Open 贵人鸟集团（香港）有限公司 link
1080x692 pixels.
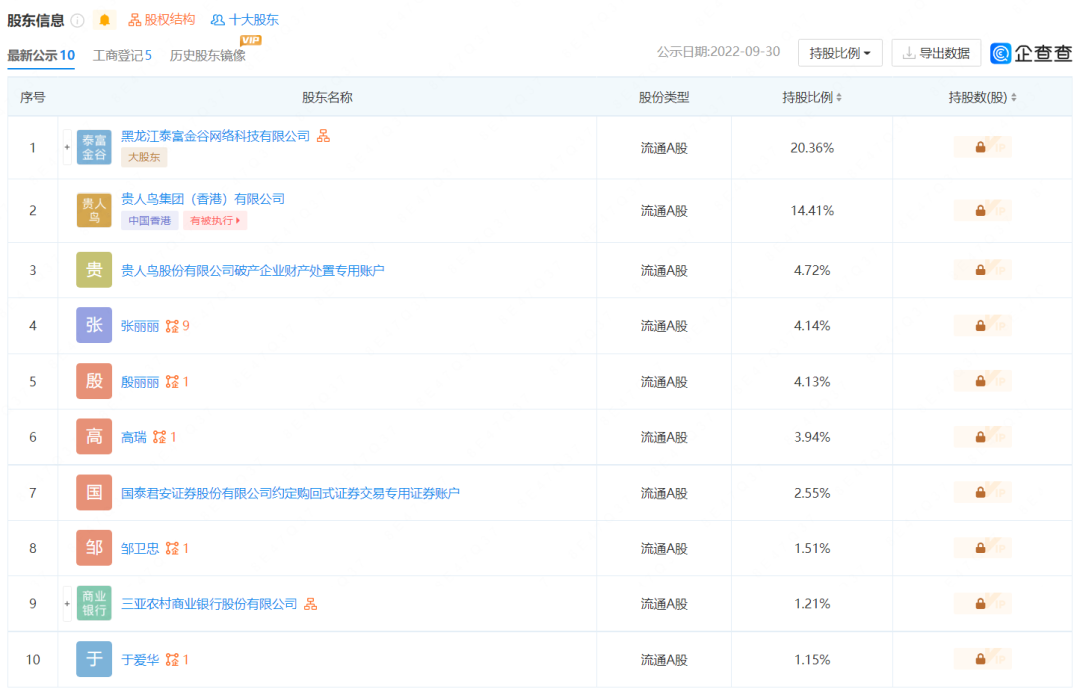(203, 199)
